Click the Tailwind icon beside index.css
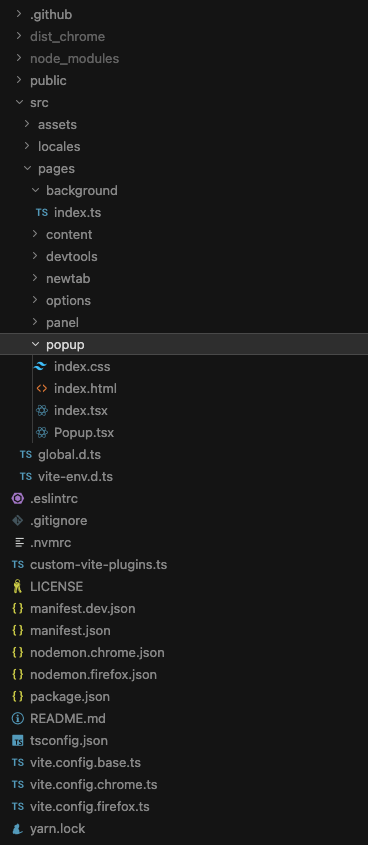368x845 pixels. 41,366
